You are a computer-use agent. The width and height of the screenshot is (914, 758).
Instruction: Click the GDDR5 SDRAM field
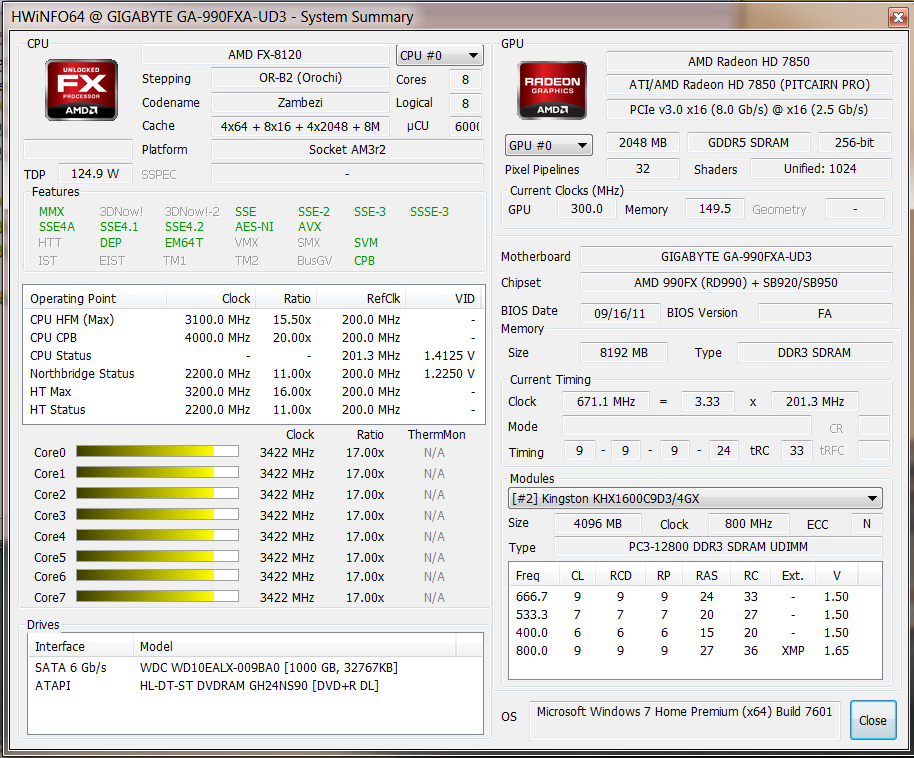pyautogui.click(x=748, y=142)
